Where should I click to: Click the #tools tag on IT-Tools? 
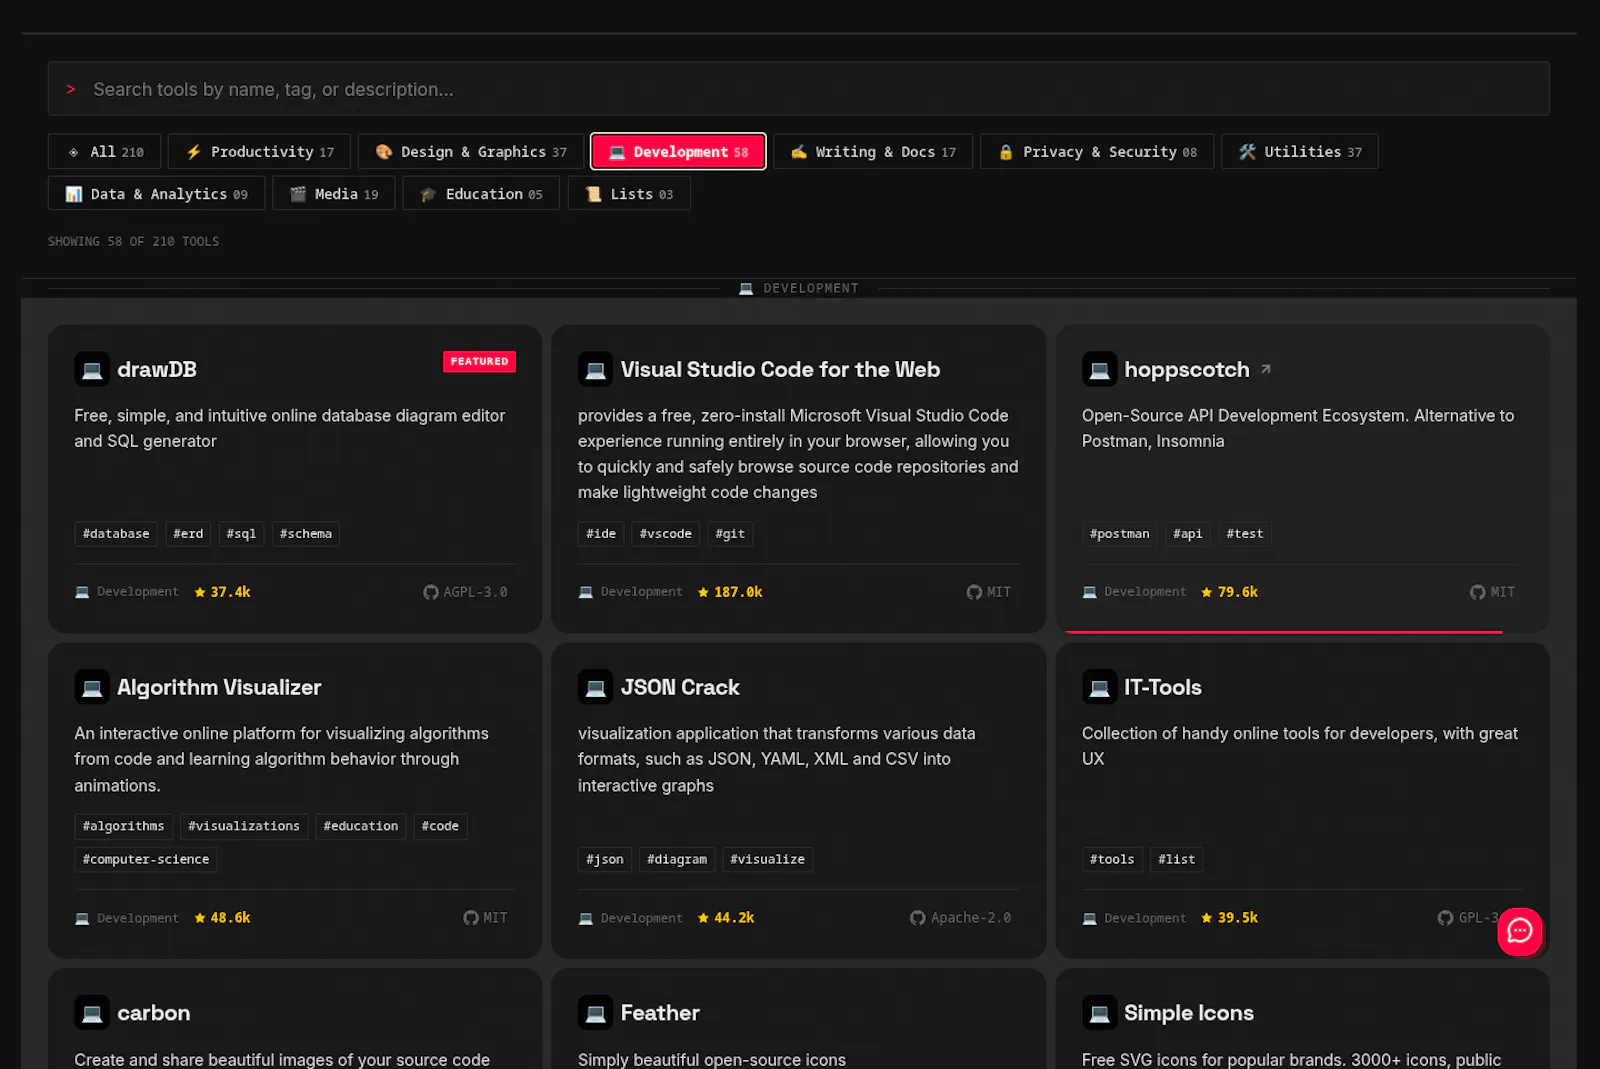pyautogui.click(x=1112, y=859)
